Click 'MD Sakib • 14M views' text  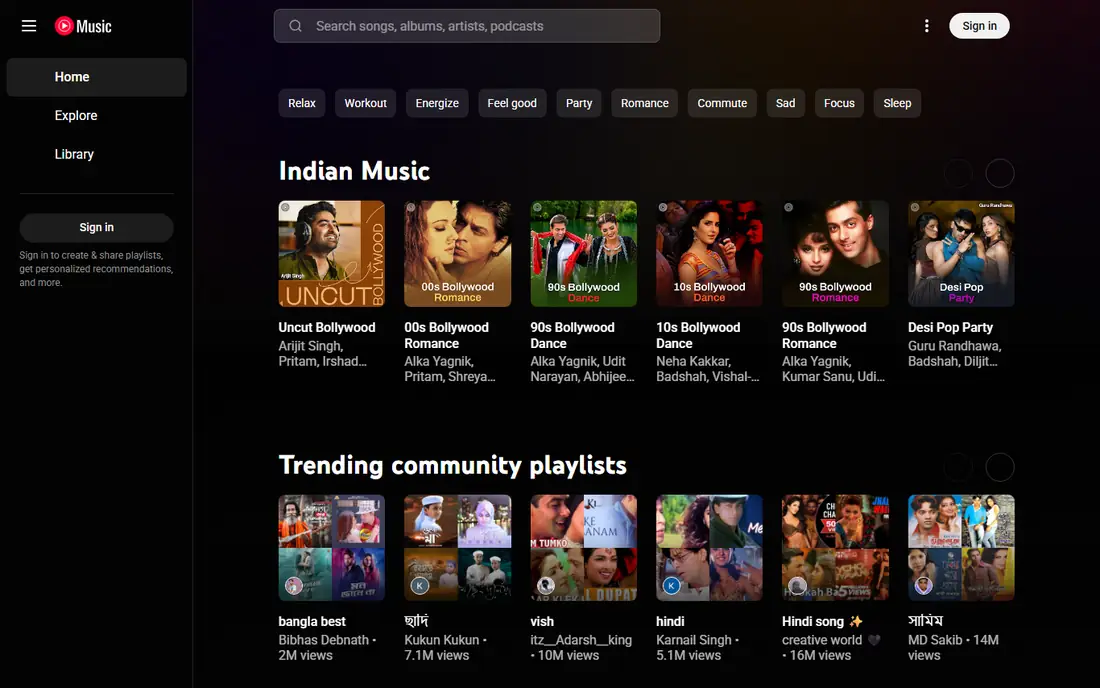point(953,647)
